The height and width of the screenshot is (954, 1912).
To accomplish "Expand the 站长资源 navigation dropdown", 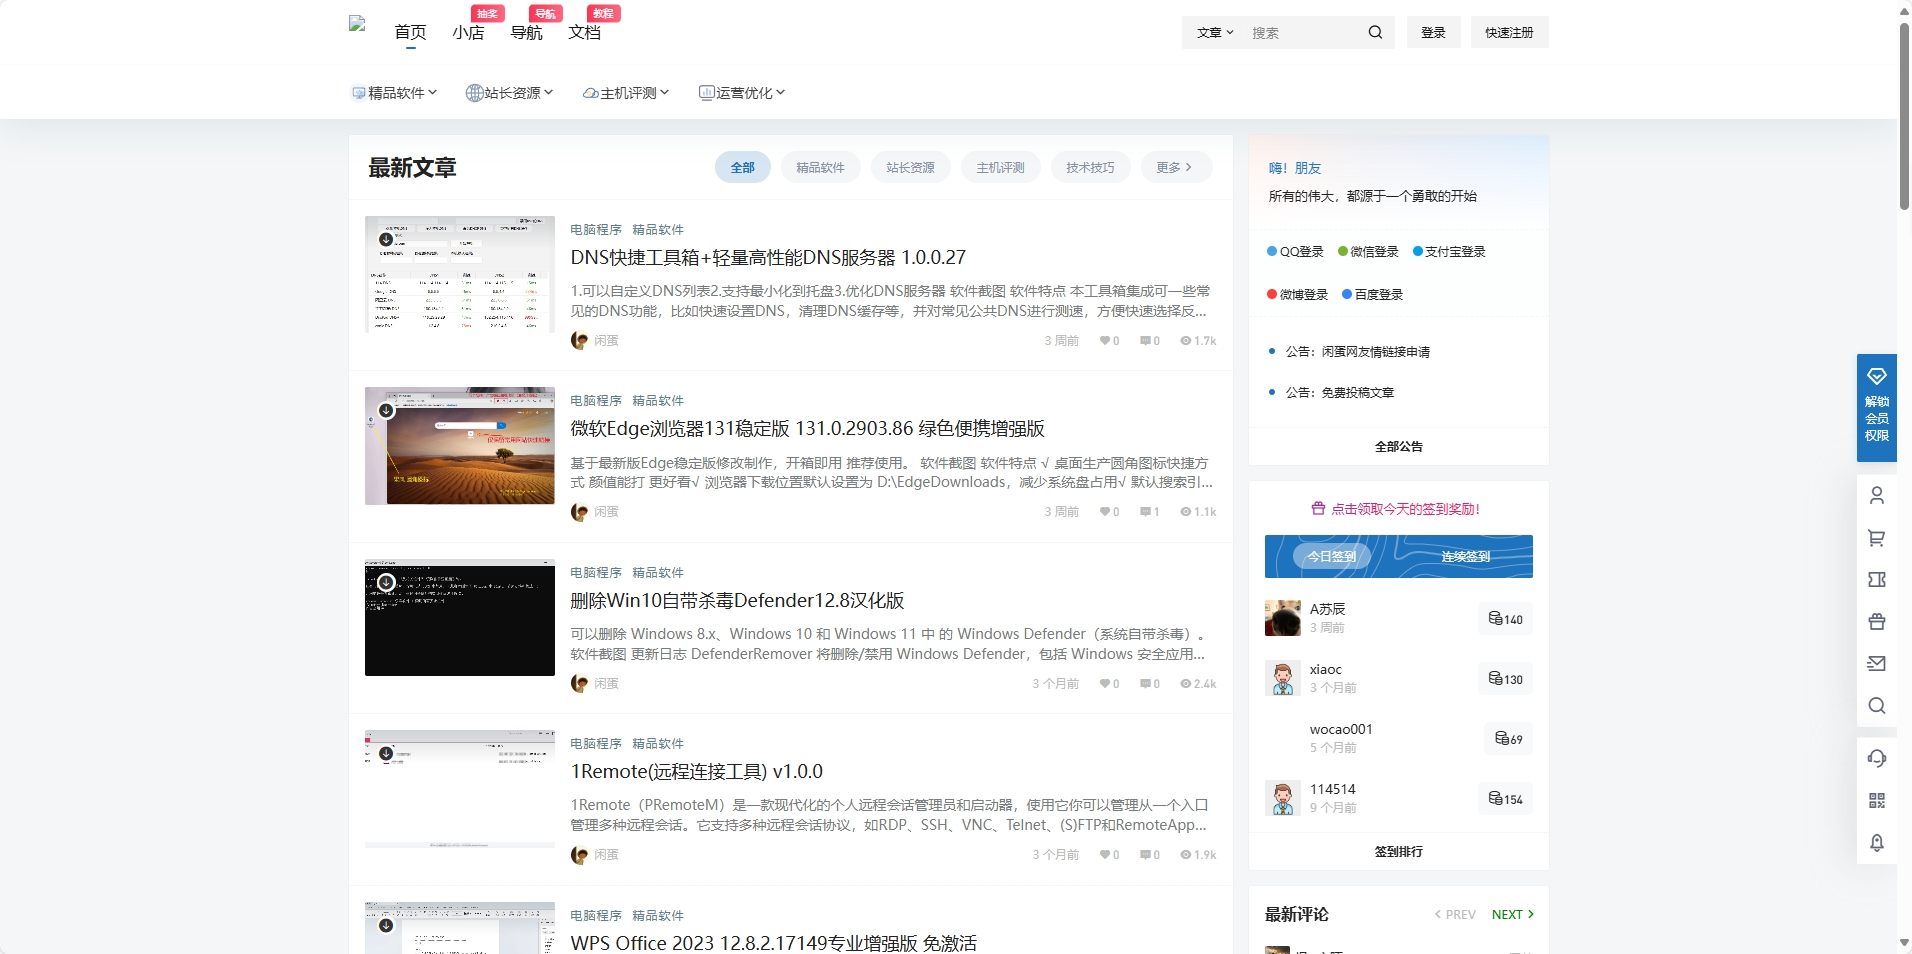I will 510,93.
